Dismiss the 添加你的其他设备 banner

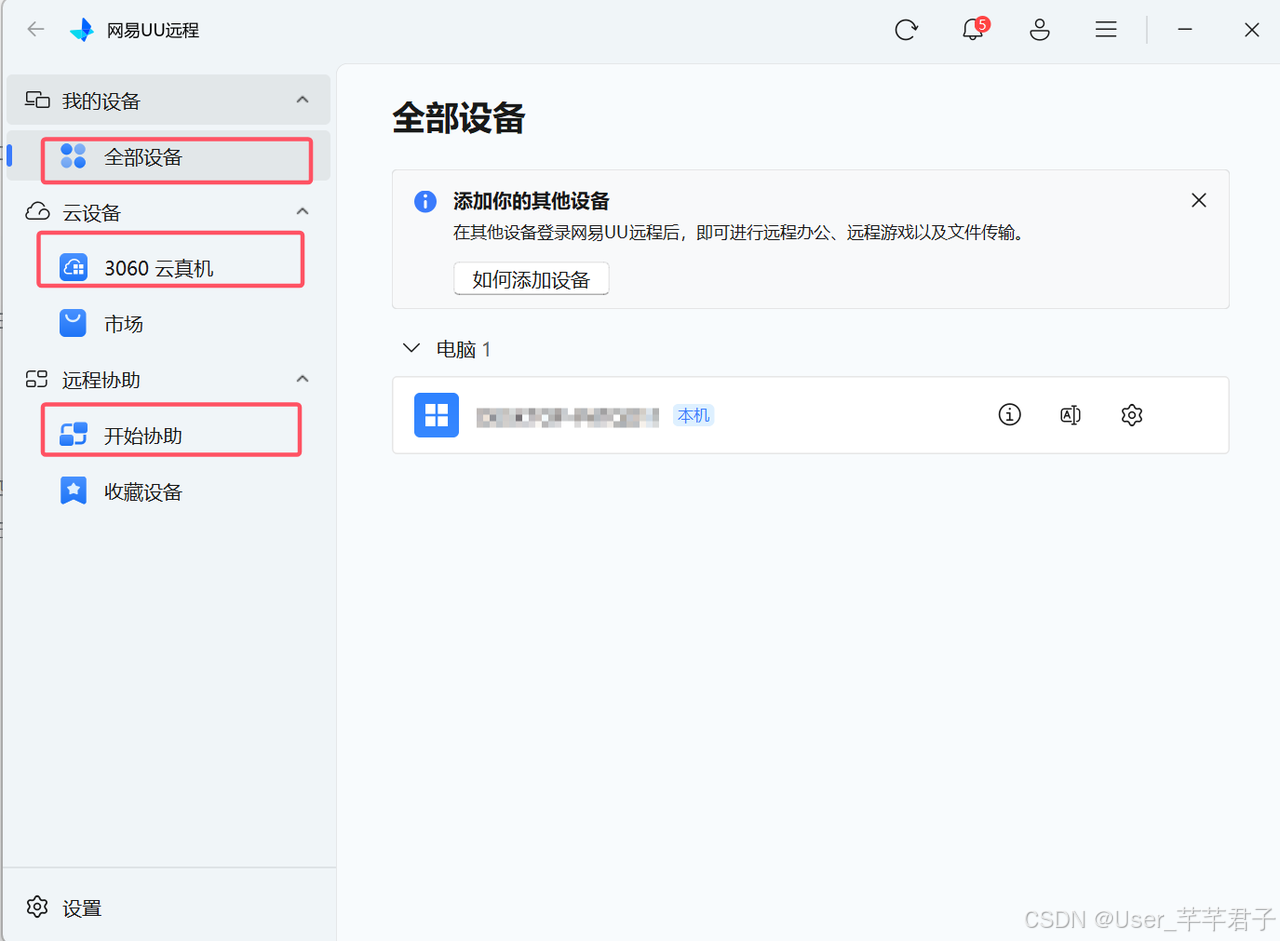[x=1198, y=200]
